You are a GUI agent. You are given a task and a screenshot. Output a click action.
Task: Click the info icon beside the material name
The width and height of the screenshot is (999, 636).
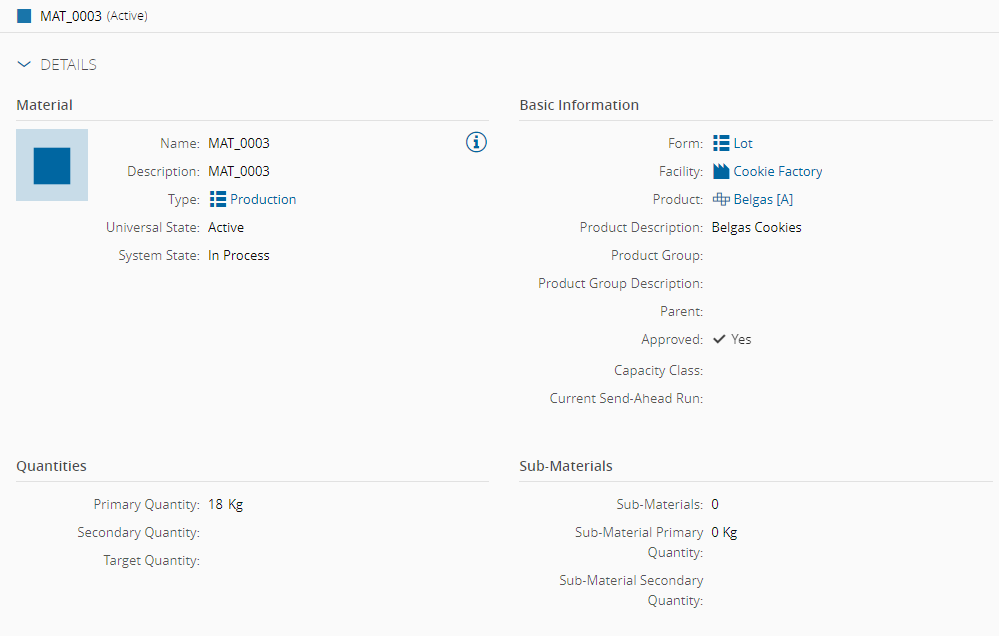(x=477, y=142)
